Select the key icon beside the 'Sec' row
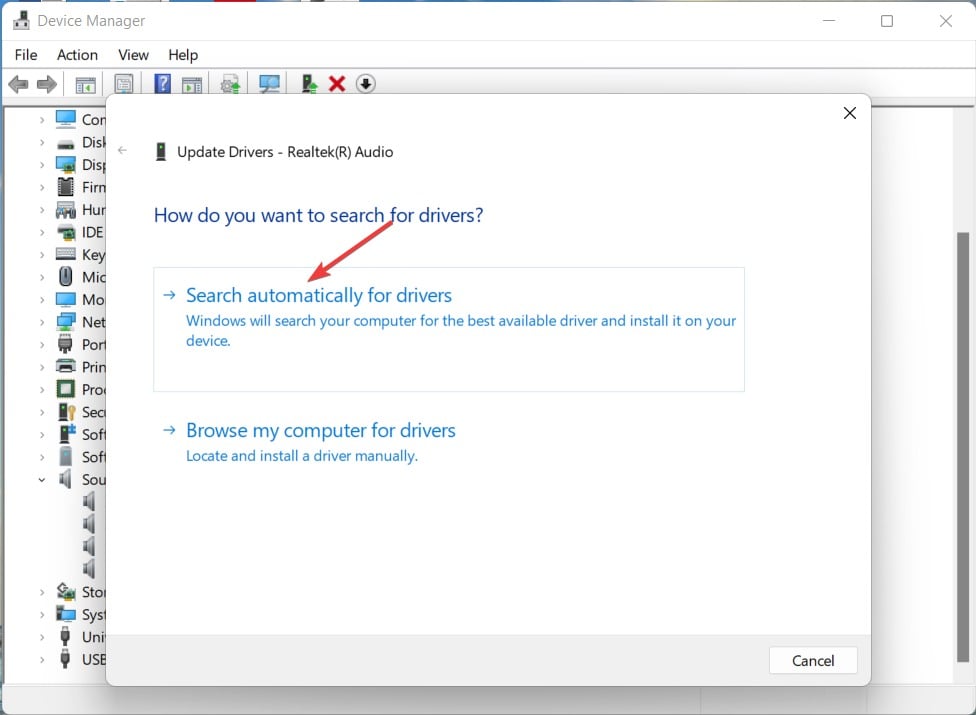The image size is (976, 715). pos(67,412)
